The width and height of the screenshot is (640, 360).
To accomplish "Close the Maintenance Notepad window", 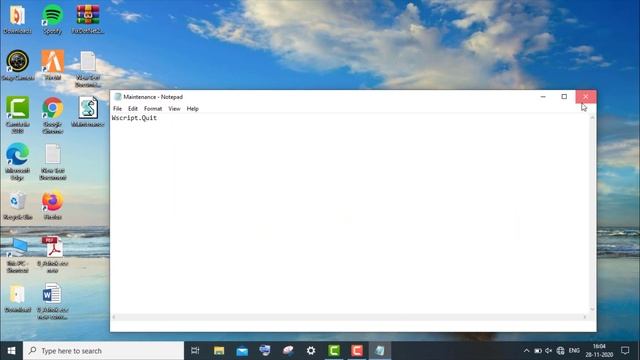I will (586, 97).
